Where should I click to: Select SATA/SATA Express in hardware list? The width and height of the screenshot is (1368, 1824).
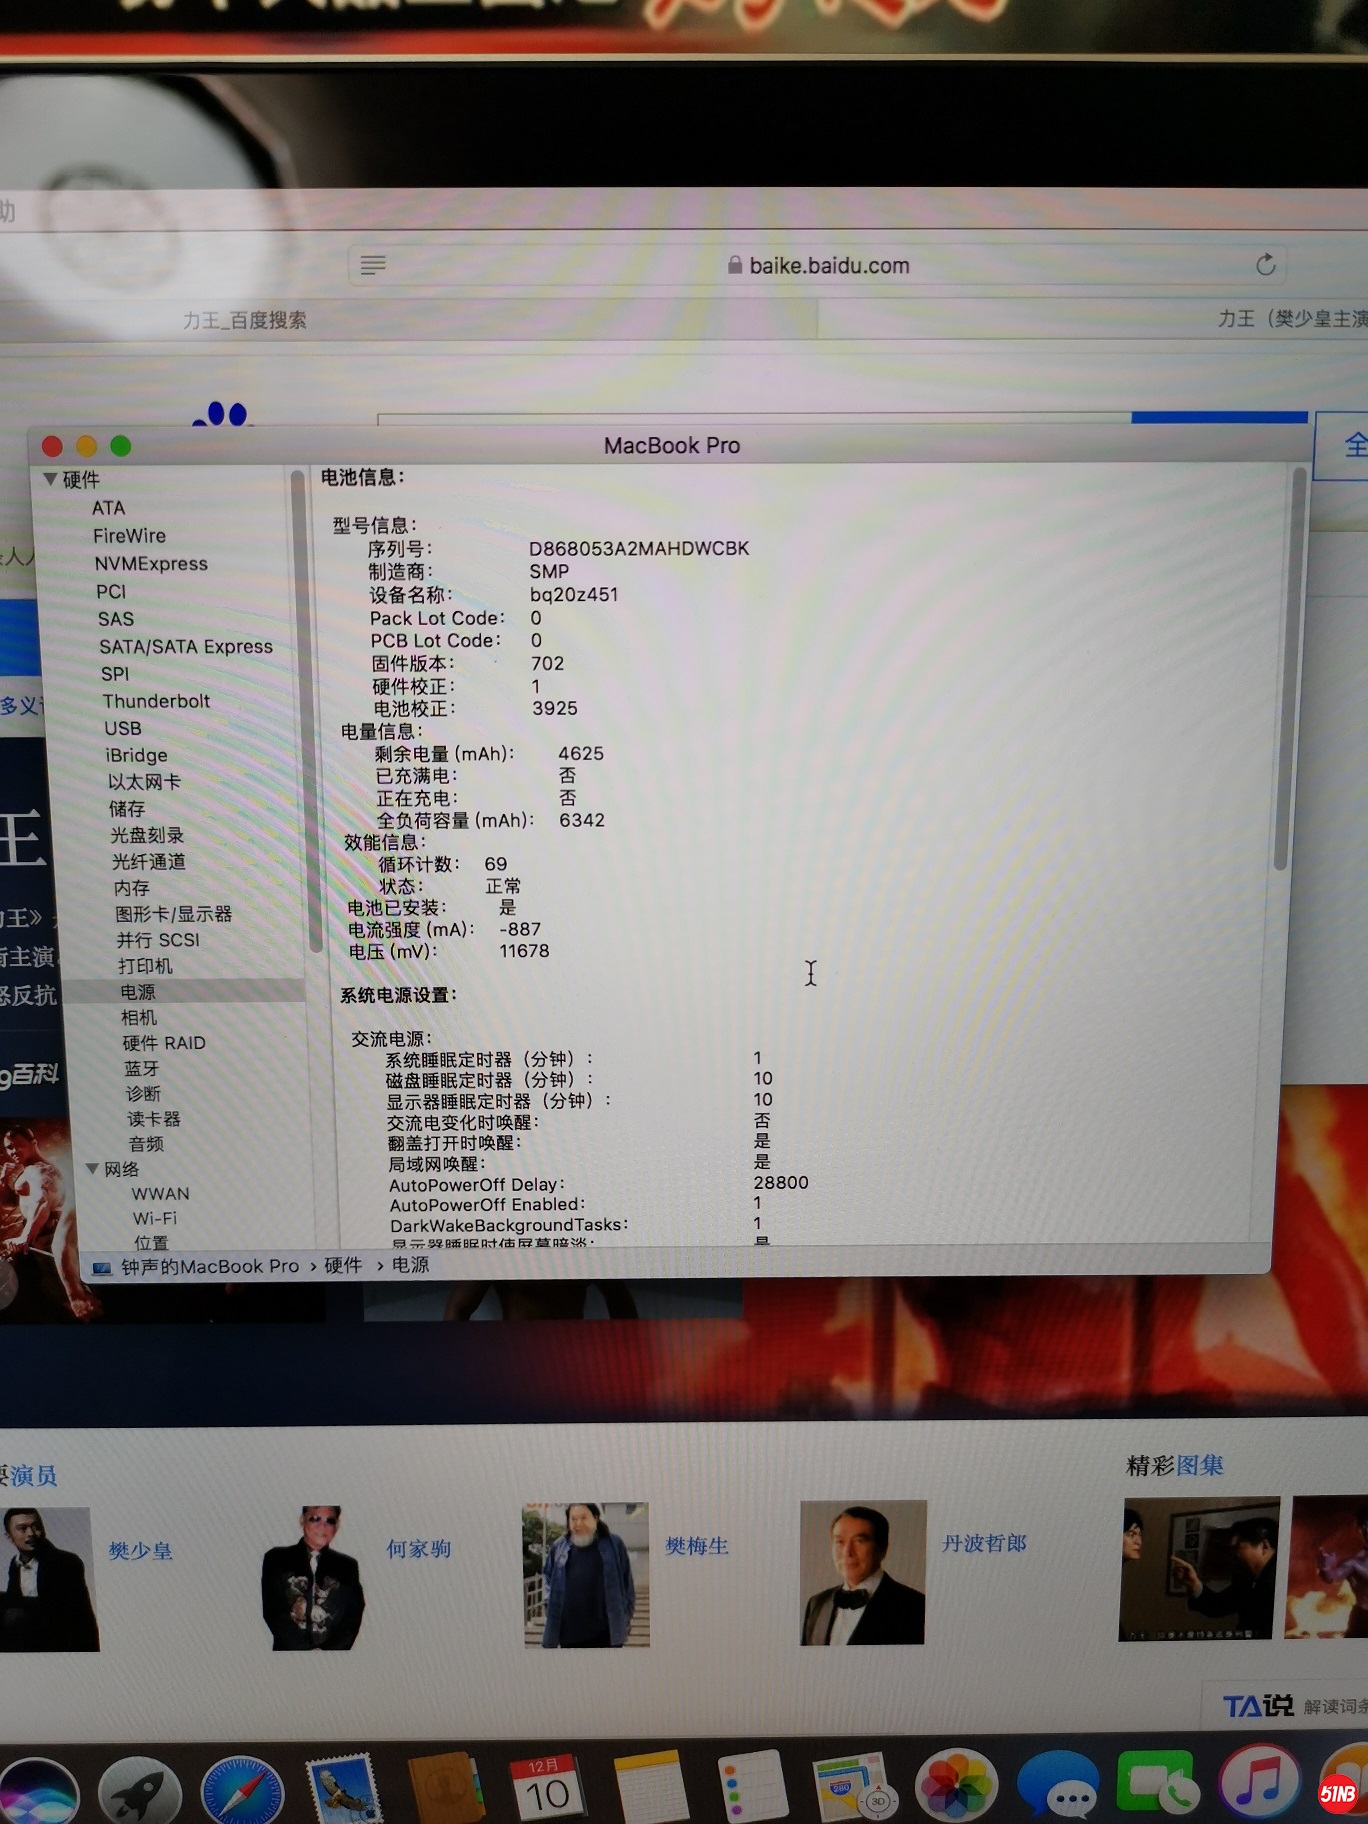tap(186, 647)
